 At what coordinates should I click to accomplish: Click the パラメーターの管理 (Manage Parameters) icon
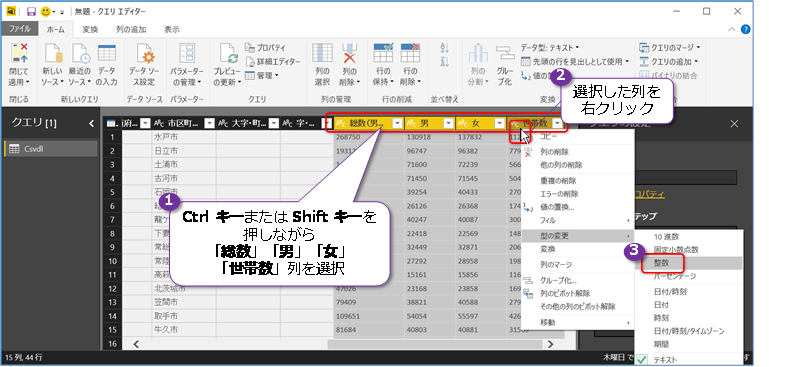[x=186, y=54]
